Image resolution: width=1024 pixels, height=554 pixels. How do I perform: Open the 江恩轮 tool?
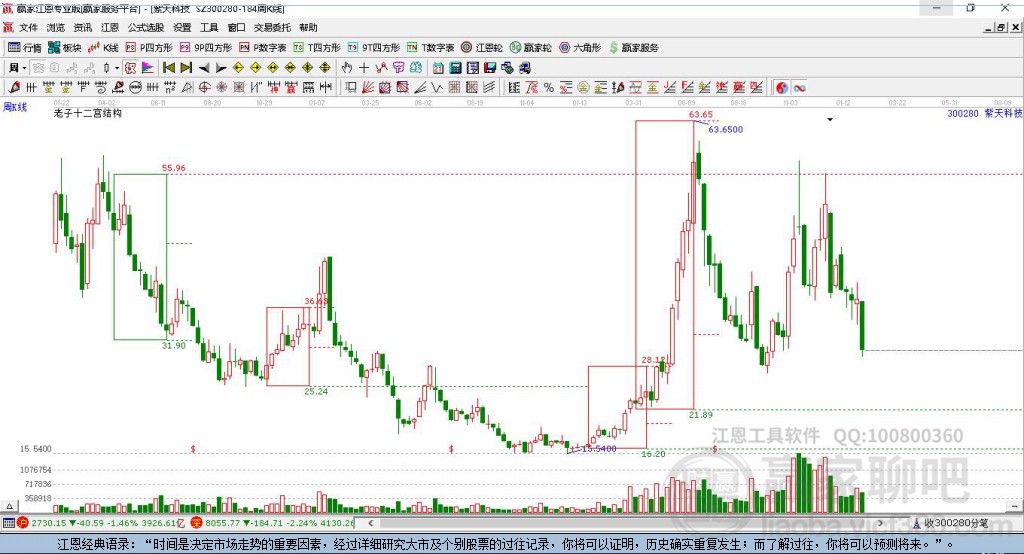tap(482, 48)
